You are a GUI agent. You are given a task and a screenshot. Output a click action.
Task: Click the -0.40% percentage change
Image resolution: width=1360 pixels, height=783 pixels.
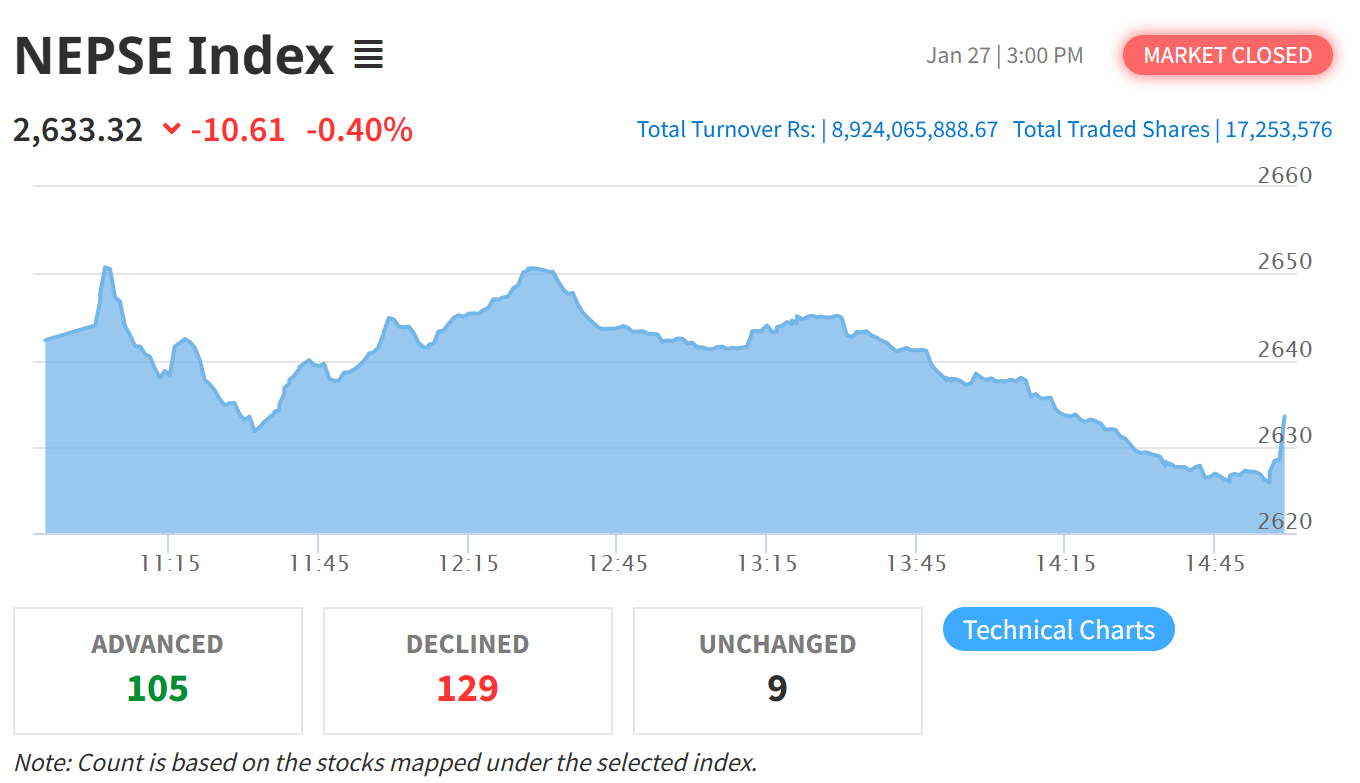pyautogui.click(x=359, y=130)
